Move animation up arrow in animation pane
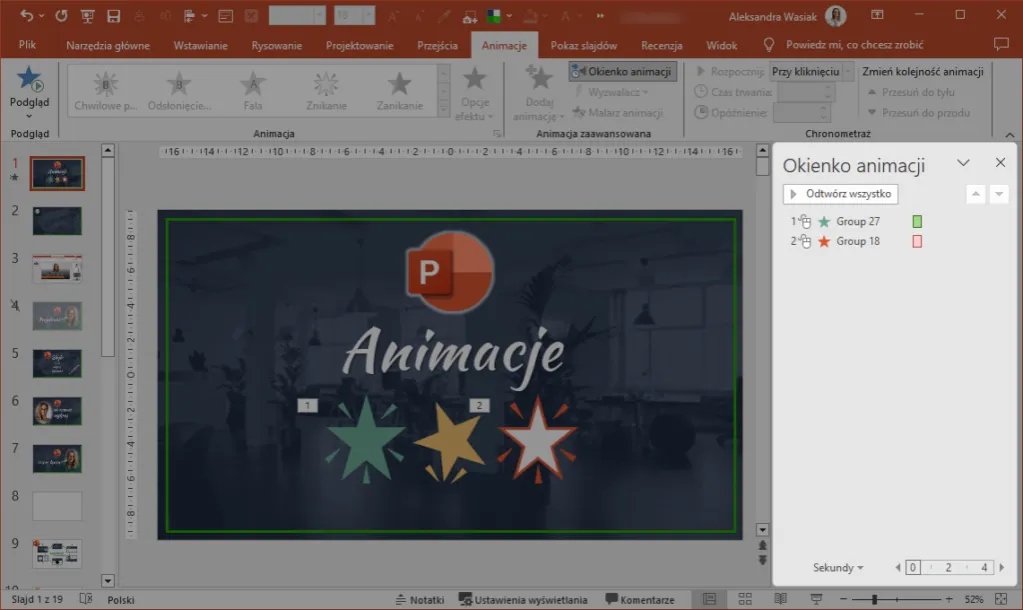This screenshot has height=610, width=1023. [975, 194]
